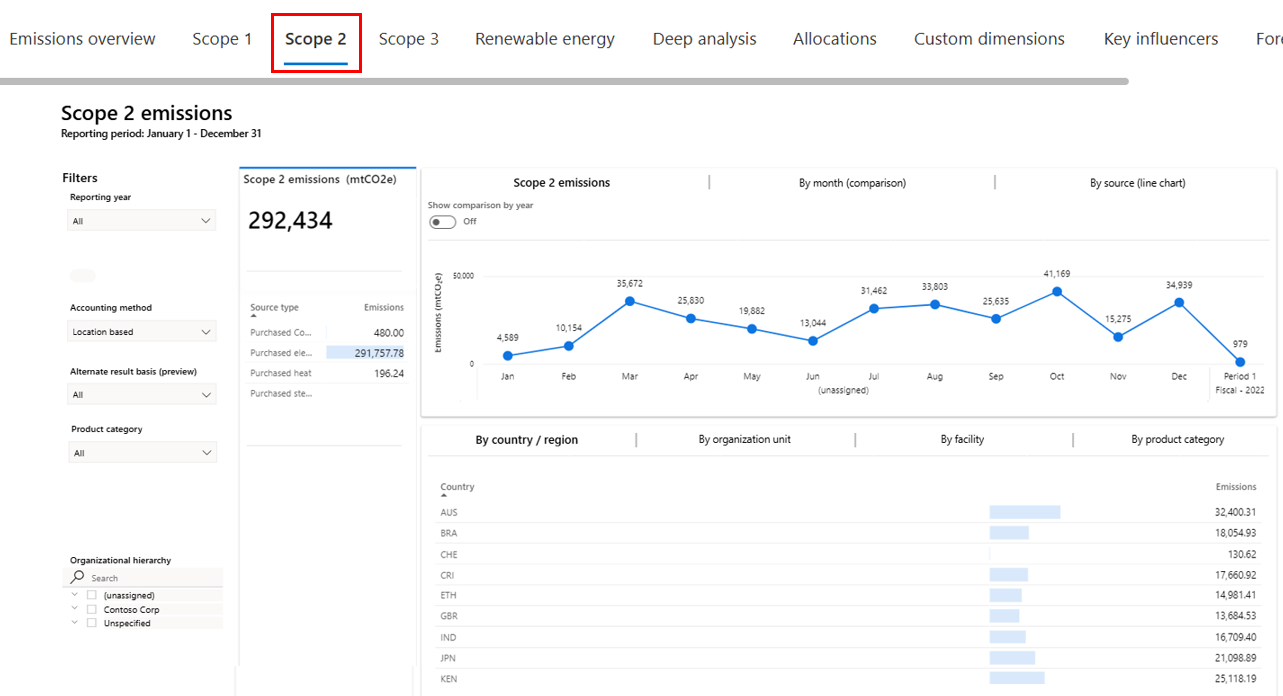Click the sort arrow under Country header
This screenshot has height=696, width=1283.
444,496
